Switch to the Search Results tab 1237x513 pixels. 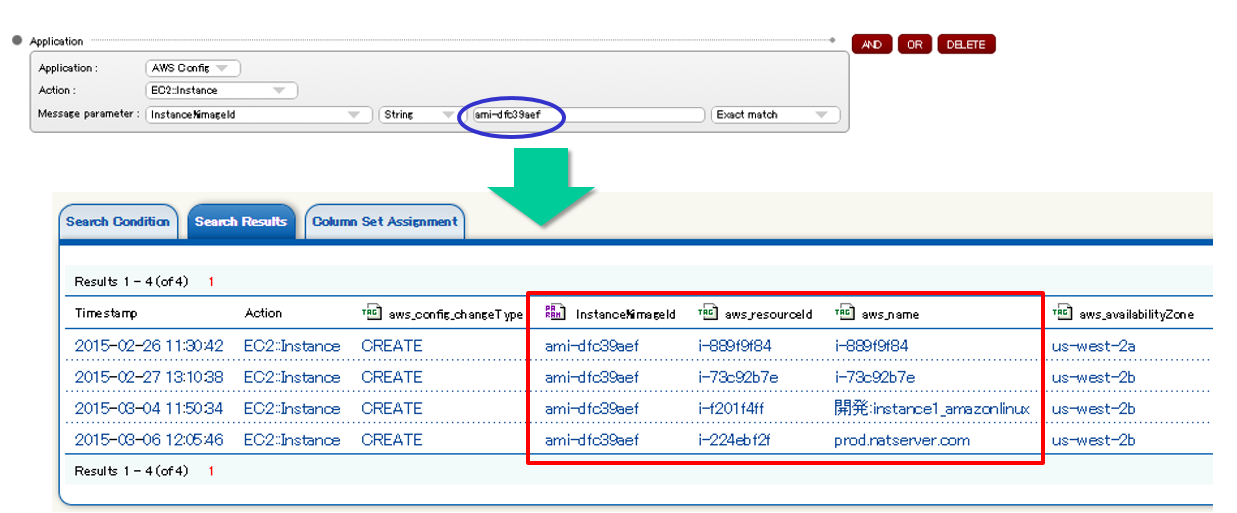point(241,222)
